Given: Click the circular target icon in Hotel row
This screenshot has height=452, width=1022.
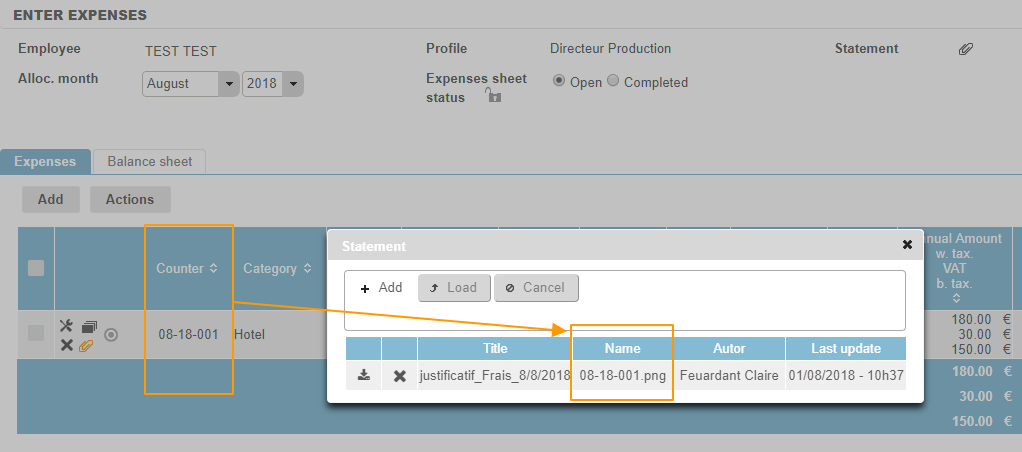Looking at the screenshot, I should tap(111, 335).
